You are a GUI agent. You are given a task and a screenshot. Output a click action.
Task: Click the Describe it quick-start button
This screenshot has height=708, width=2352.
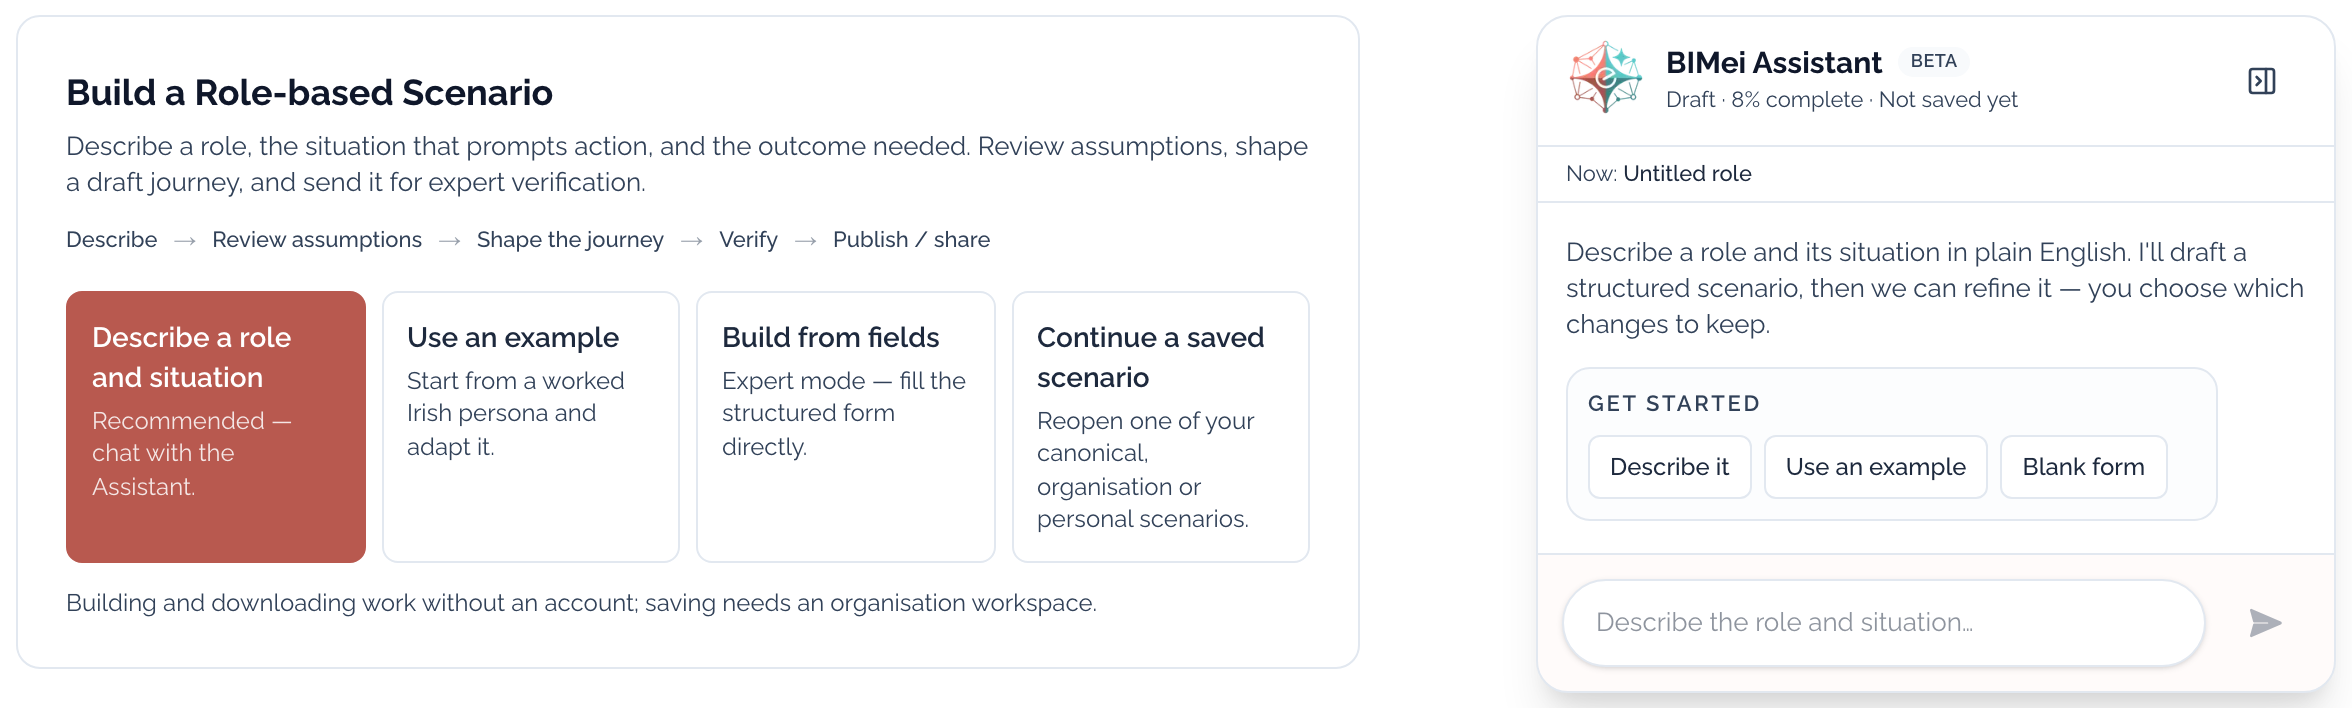tap(1669, 467)
